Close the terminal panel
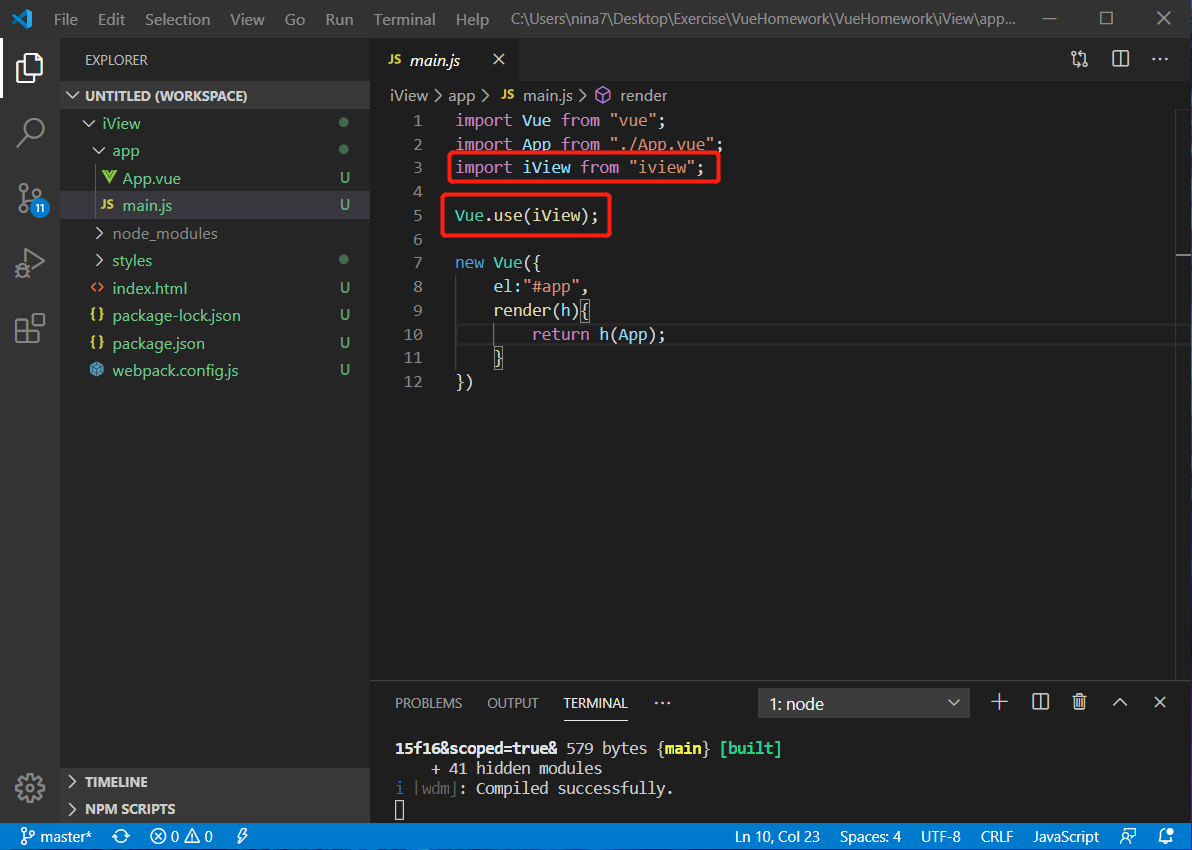1192x850 pixels. (1160, 703)
